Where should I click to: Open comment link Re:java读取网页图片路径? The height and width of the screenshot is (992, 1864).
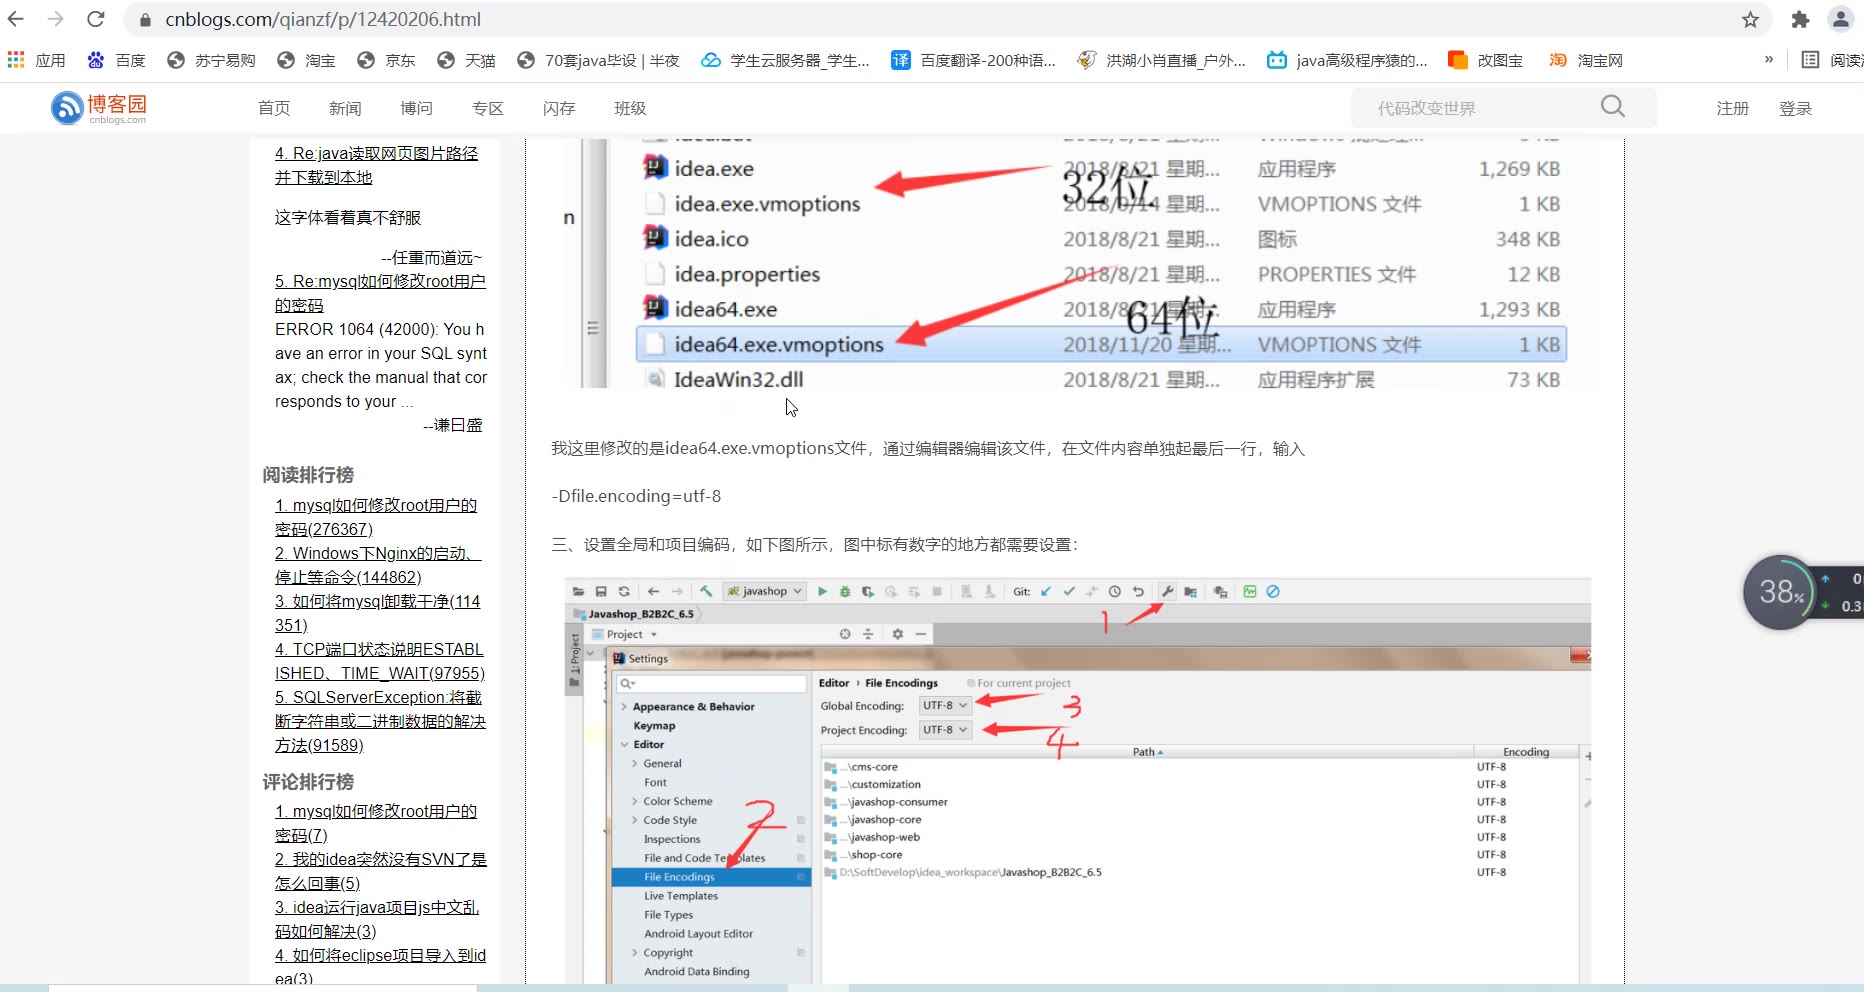(x=376, y=165)
